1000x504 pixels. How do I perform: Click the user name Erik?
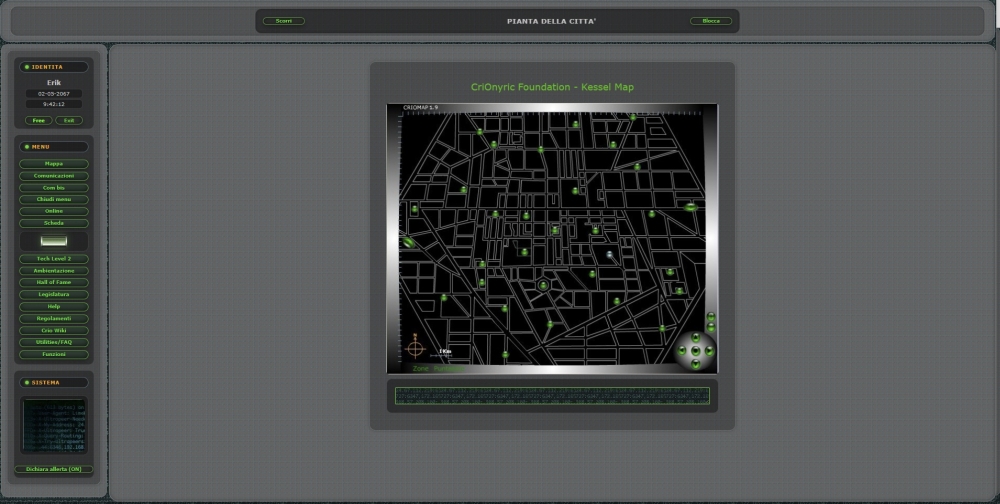point(54,83)
